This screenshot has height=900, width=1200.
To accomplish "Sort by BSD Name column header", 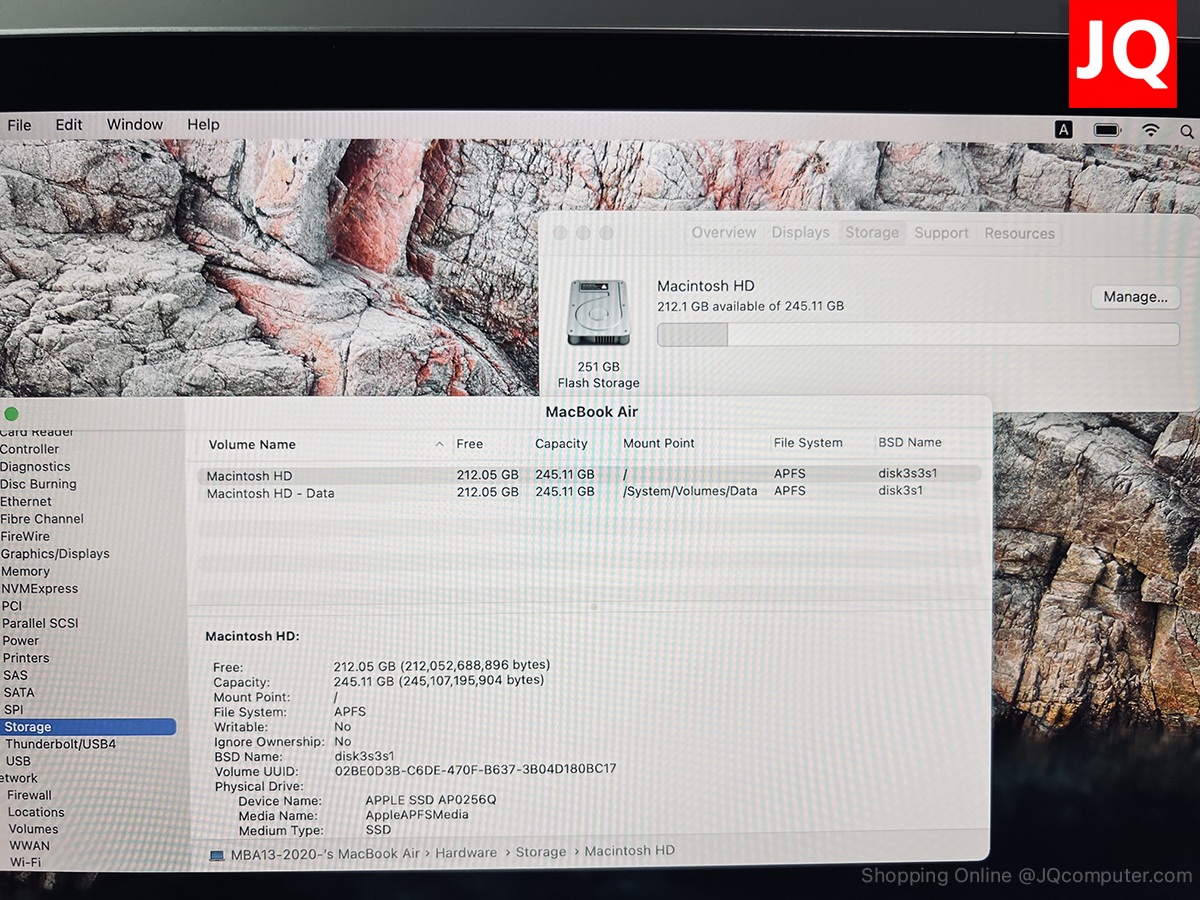I will pyautogui.click(x=910, y=442).
